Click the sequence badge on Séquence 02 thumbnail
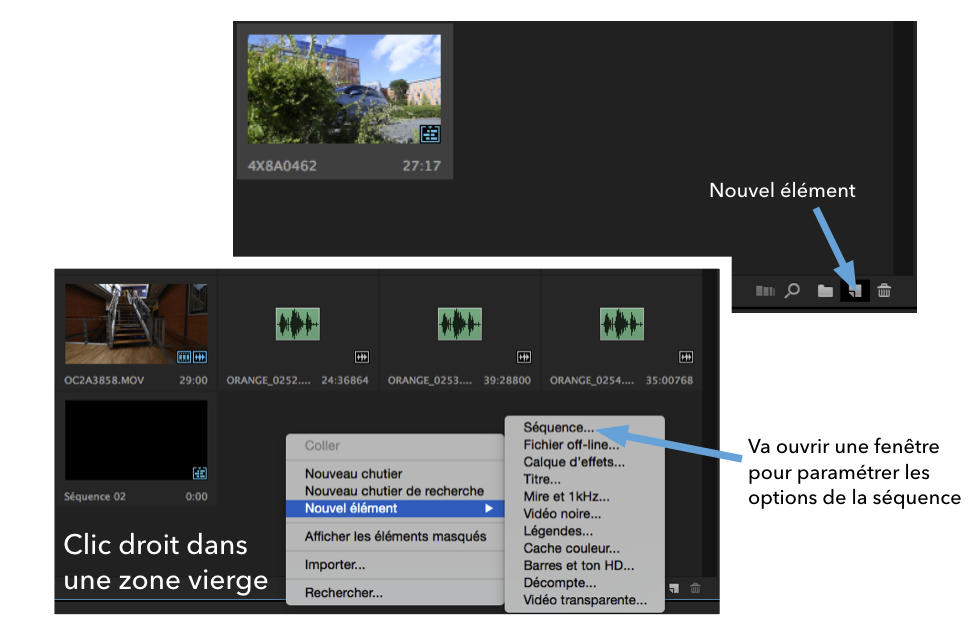Image resolution: width=973 pixels, height=626 pixels. (200, 473)
